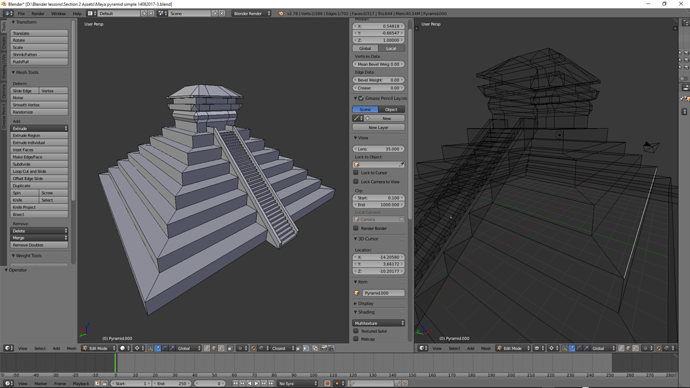Switch to face select mode in the left viewport
The image size is (690, 388).
coord(220,348)
